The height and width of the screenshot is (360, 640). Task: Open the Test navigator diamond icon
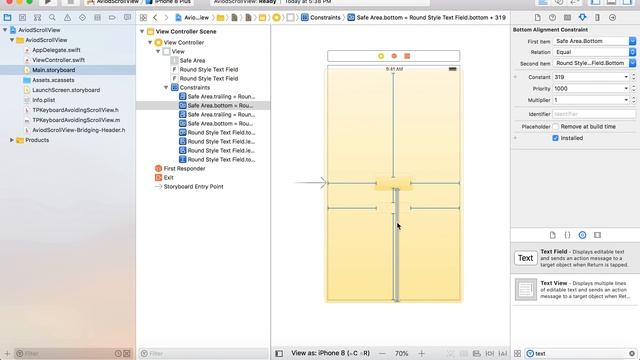coord(82,18)
